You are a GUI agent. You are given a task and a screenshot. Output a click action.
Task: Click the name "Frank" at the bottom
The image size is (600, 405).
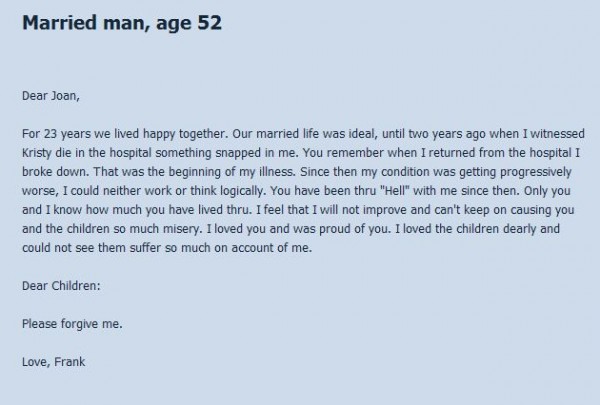coord(70,362)
